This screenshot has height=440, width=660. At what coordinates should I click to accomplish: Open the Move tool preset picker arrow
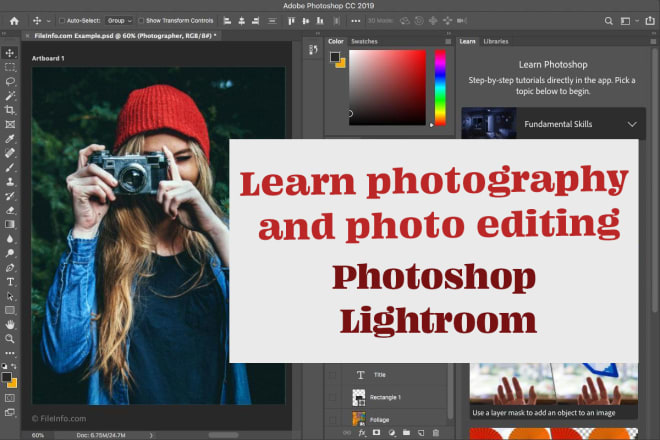(x=49, y=21)
